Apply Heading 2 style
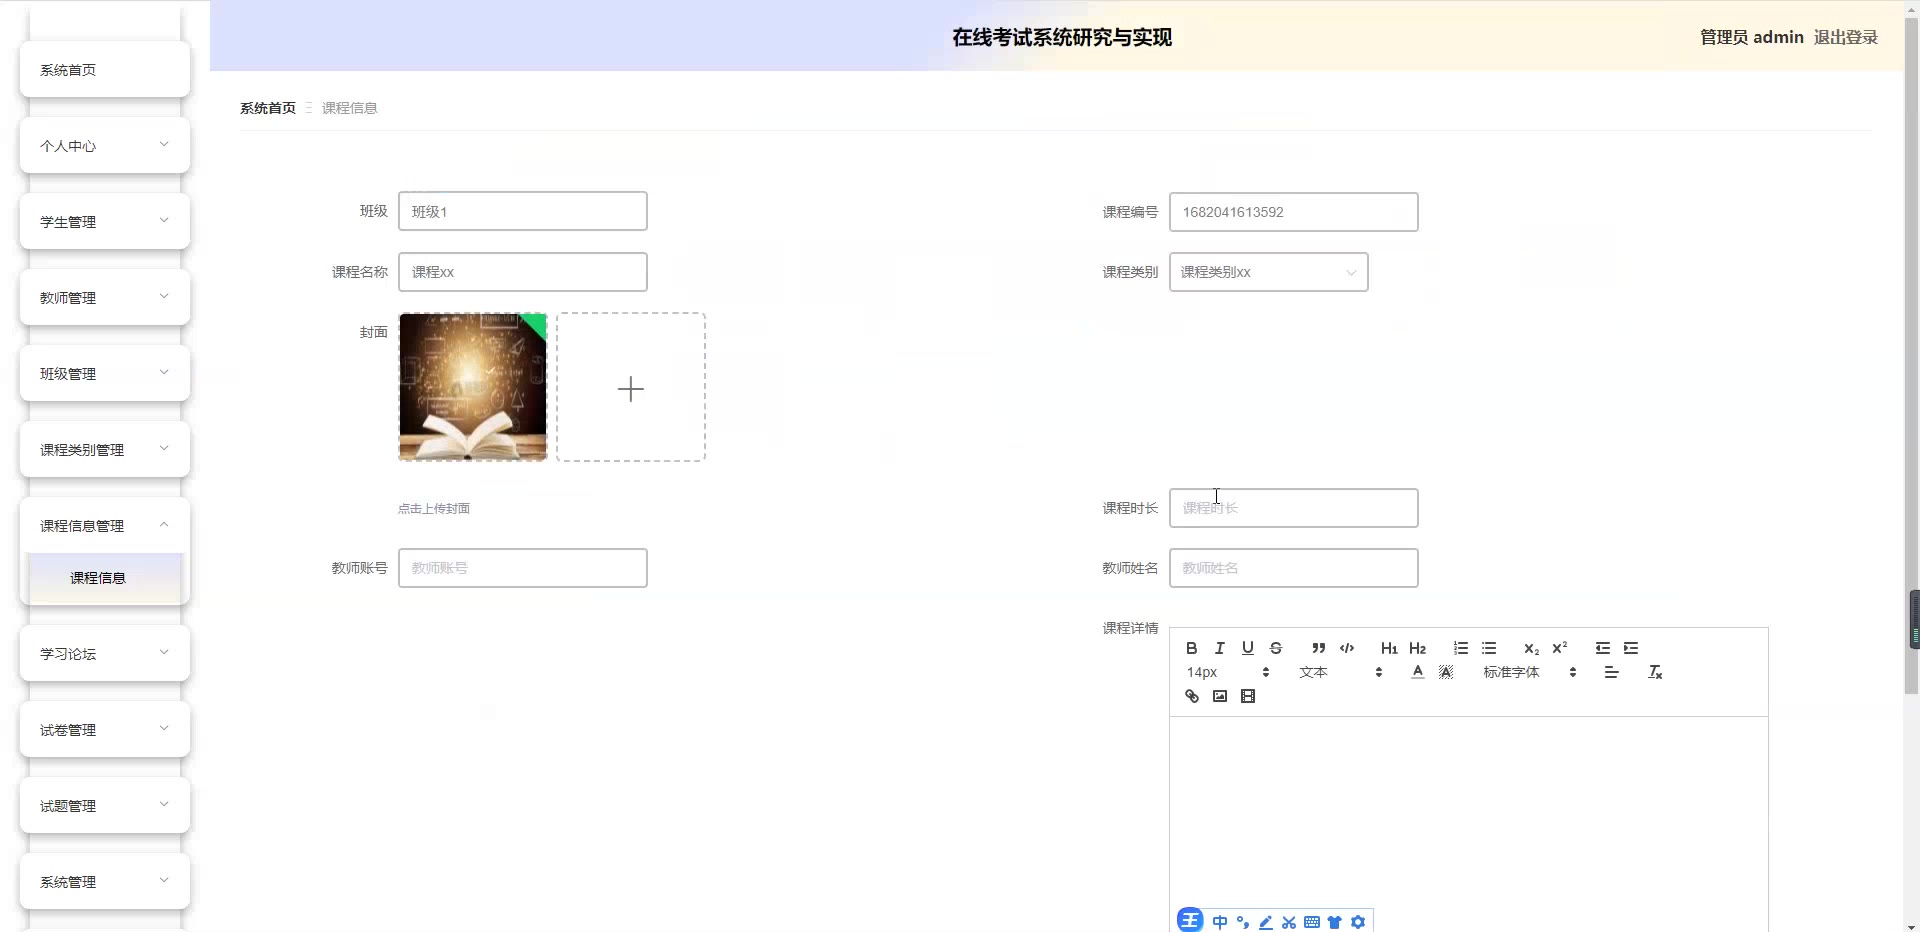Screen dimensions: 1920x932 [1417, 648]
